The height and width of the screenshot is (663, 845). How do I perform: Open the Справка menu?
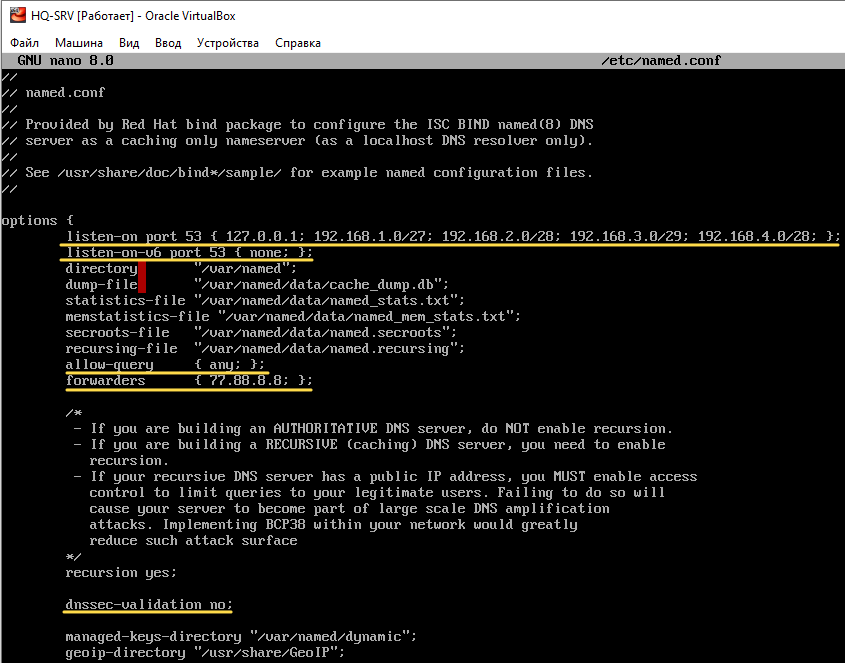tap(298, 43)
